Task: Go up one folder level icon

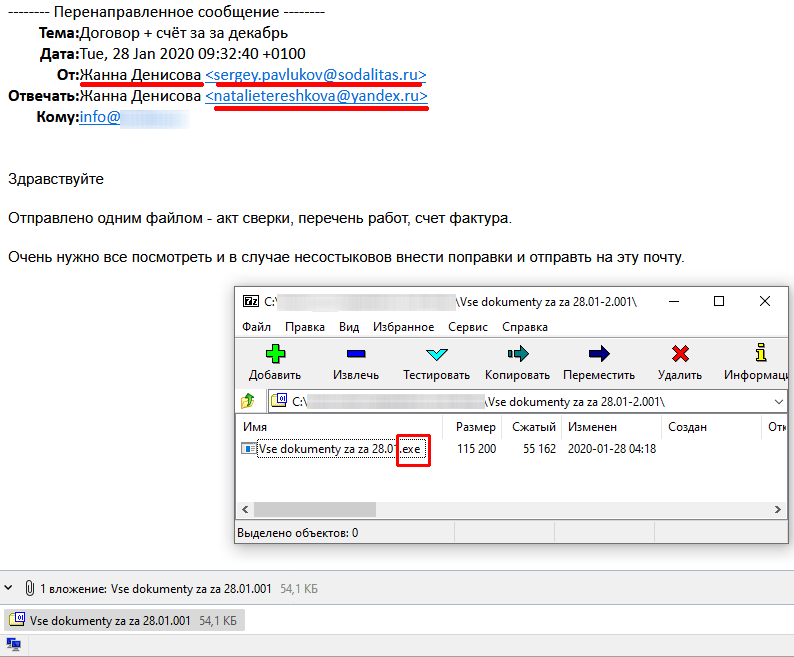Action: pos(248,401)
